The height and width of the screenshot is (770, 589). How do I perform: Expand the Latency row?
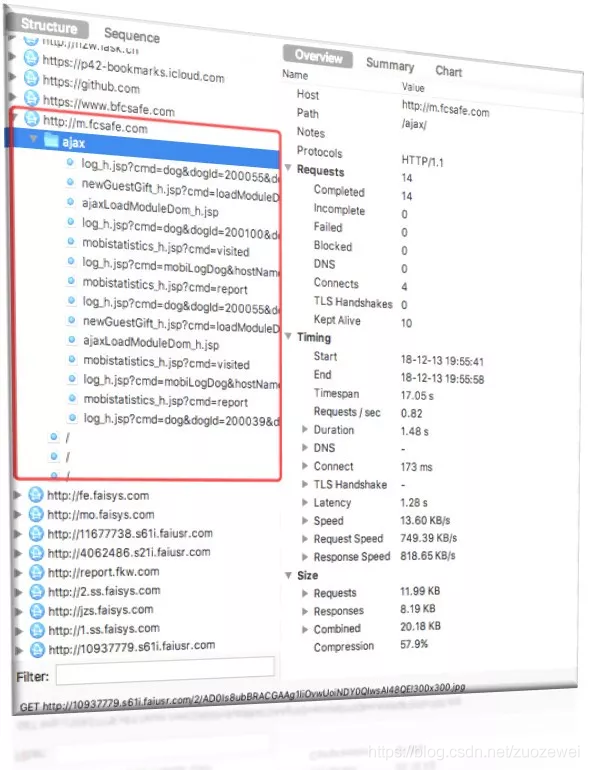tap(305, 502)
